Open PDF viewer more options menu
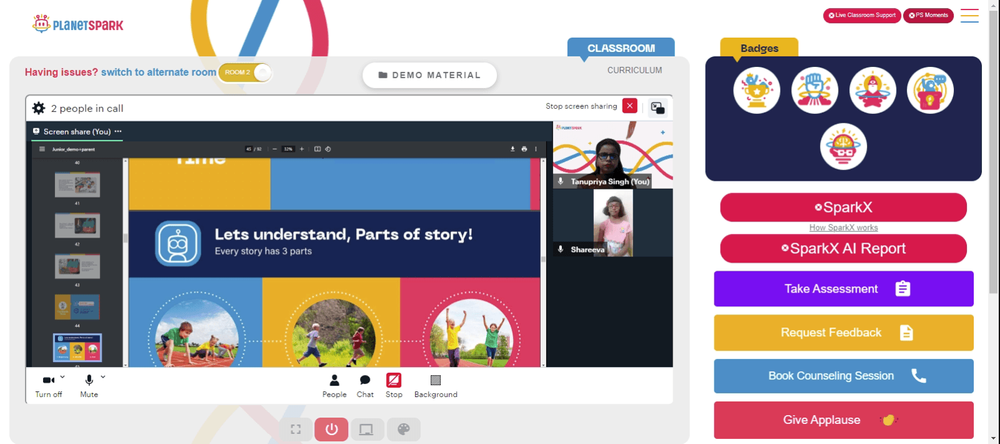 (536, 149)
